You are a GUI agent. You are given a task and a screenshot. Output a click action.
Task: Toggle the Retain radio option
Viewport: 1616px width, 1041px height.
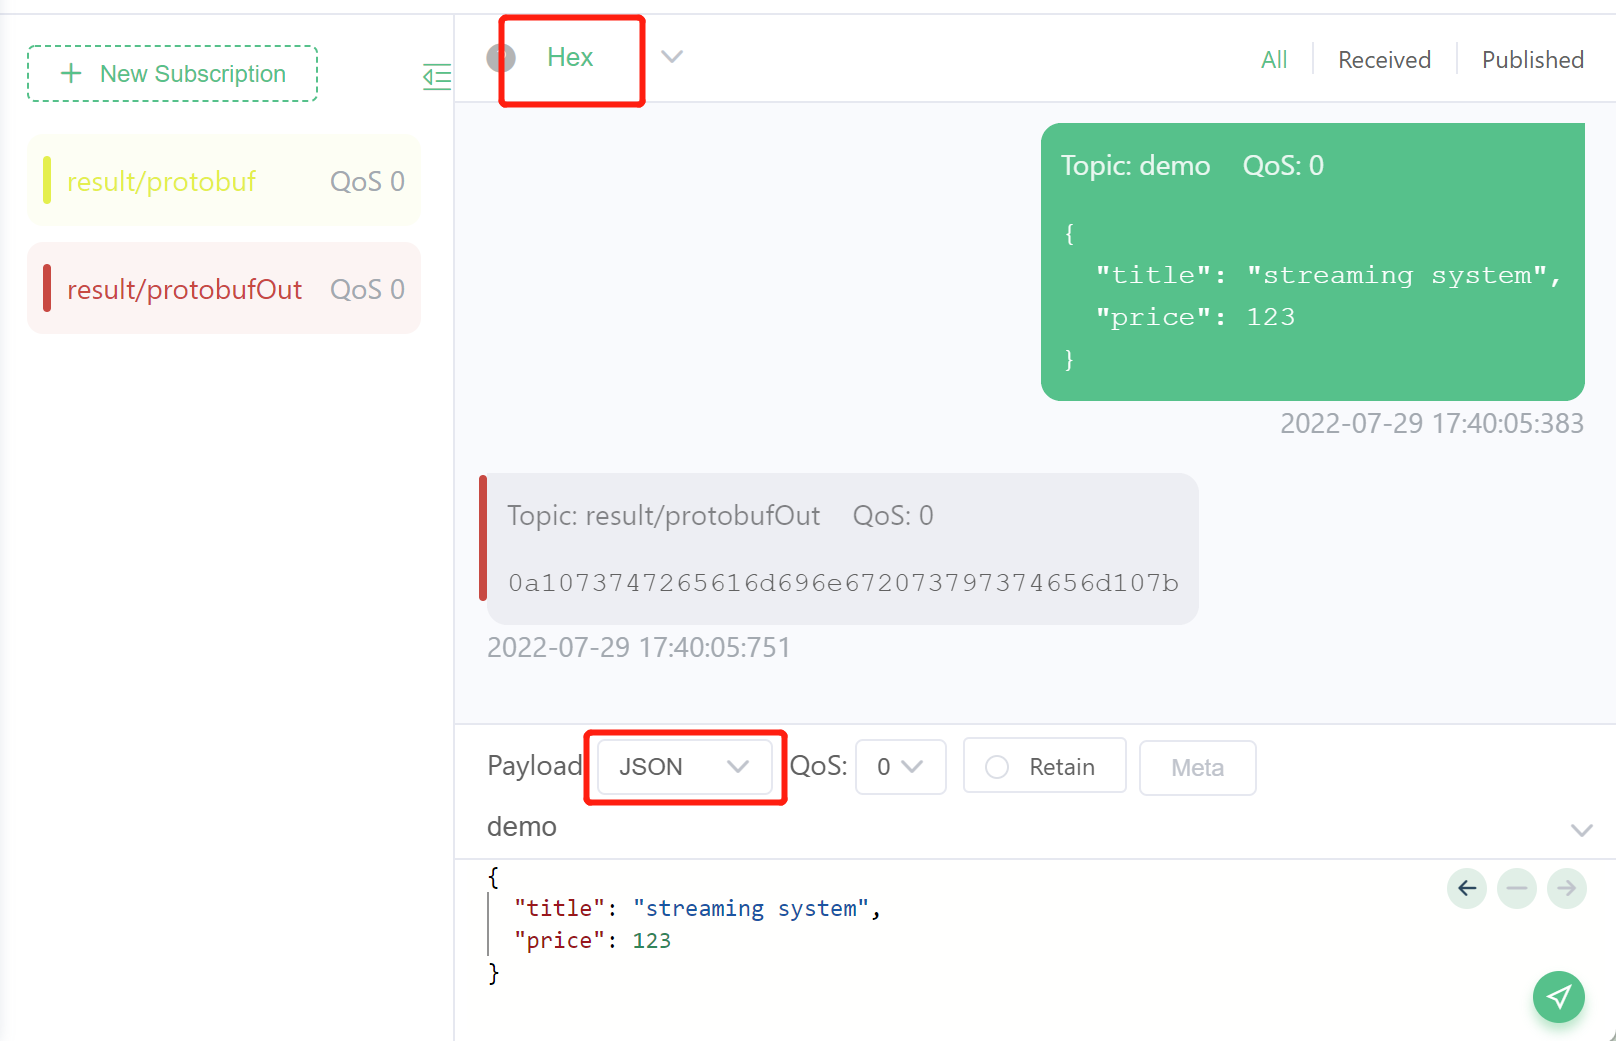[x=997, y=767]
